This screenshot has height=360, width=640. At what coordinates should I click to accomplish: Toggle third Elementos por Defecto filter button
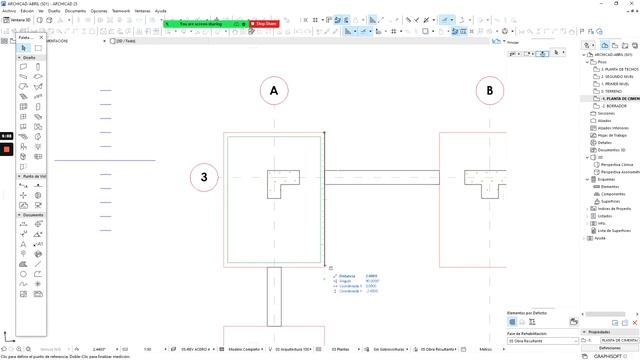(532, 322)
